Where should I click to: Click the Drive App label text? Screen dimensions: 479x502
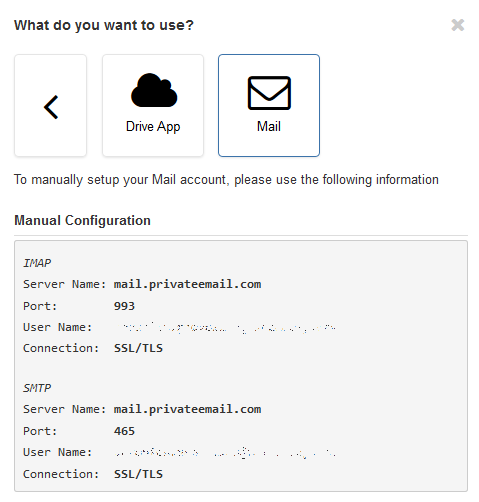[153, 127]
